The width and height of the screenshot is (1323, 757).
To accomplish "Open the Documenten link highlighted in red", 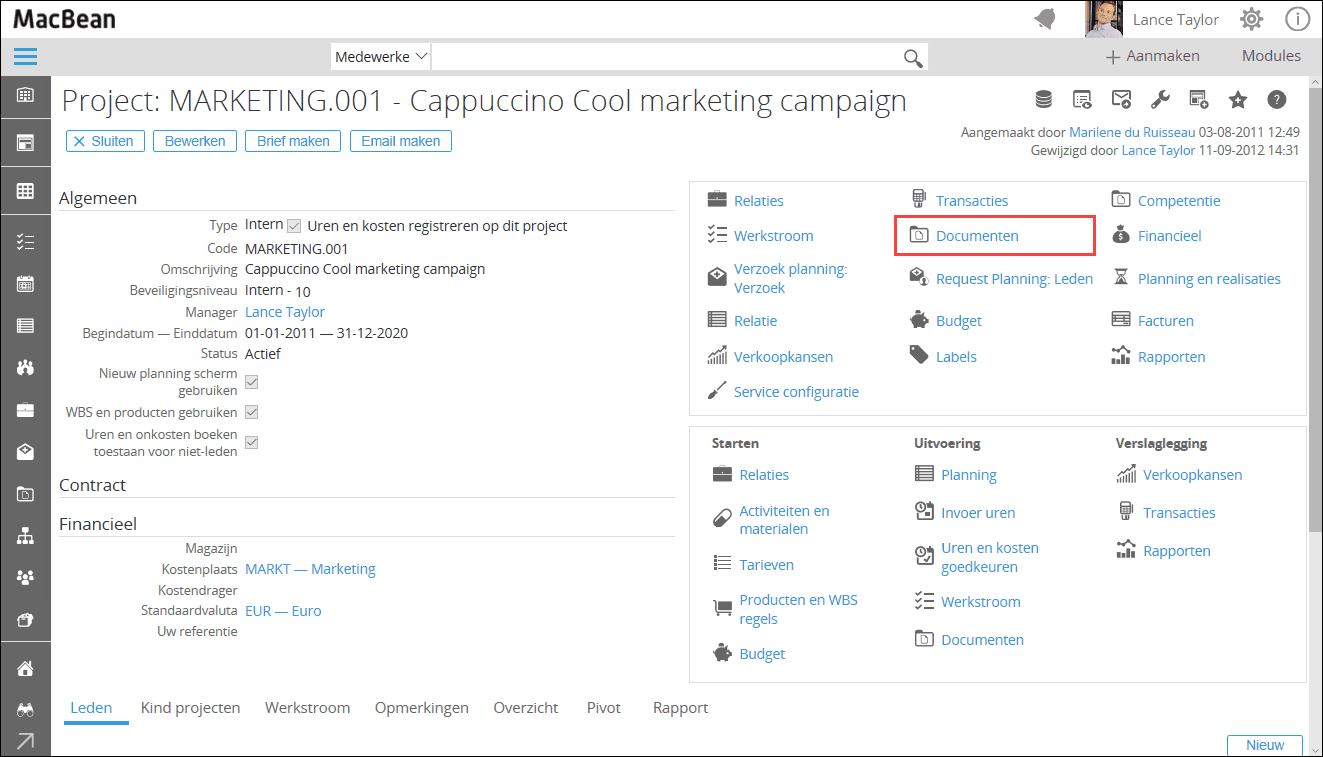I will 976,236.
